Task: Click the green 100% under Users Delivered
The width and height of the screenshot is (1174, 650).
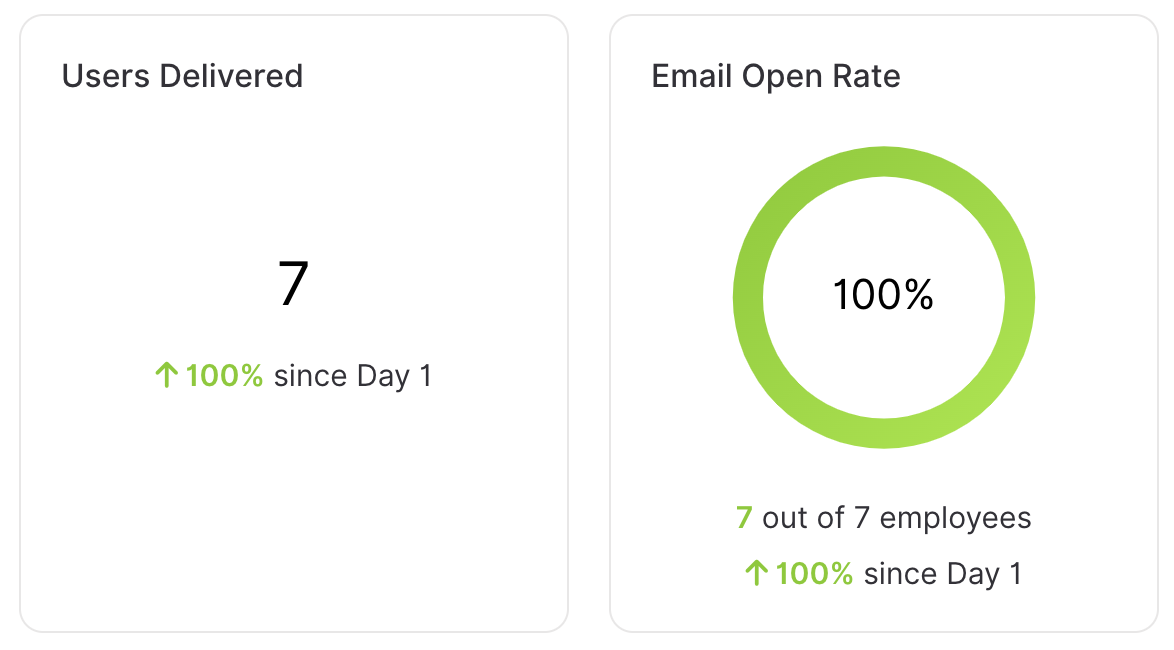Action: click(x=224, y=376)
